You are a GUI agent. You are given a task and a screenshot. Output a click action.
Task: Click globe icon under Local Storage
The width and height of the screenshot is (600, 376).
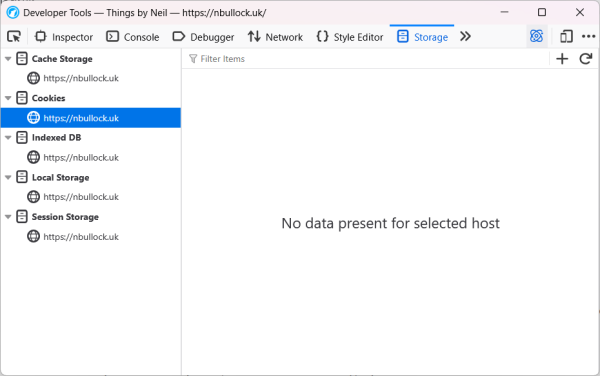pyautogui.click(x=33, y=197)
